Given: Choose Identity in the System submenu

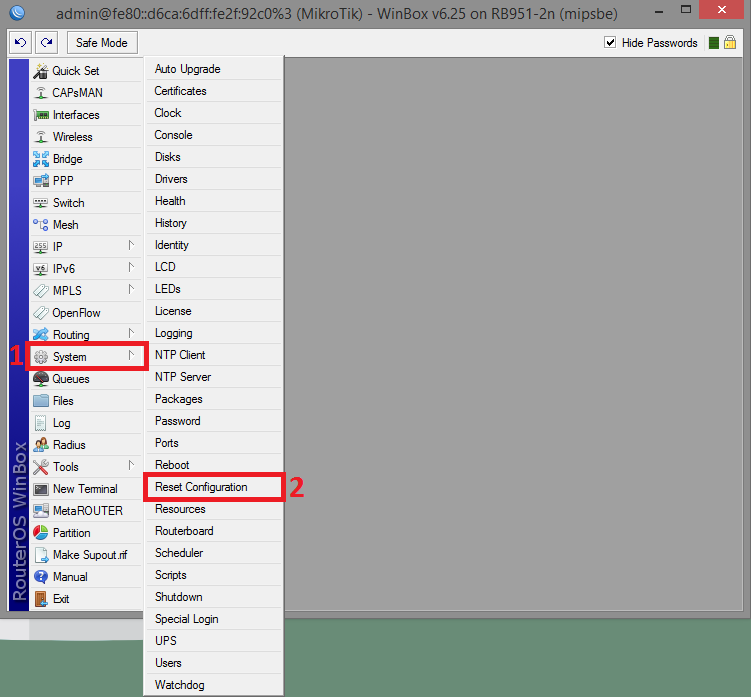Looking at the screenshot, I should pyautogui.click(x=214, y=245).
